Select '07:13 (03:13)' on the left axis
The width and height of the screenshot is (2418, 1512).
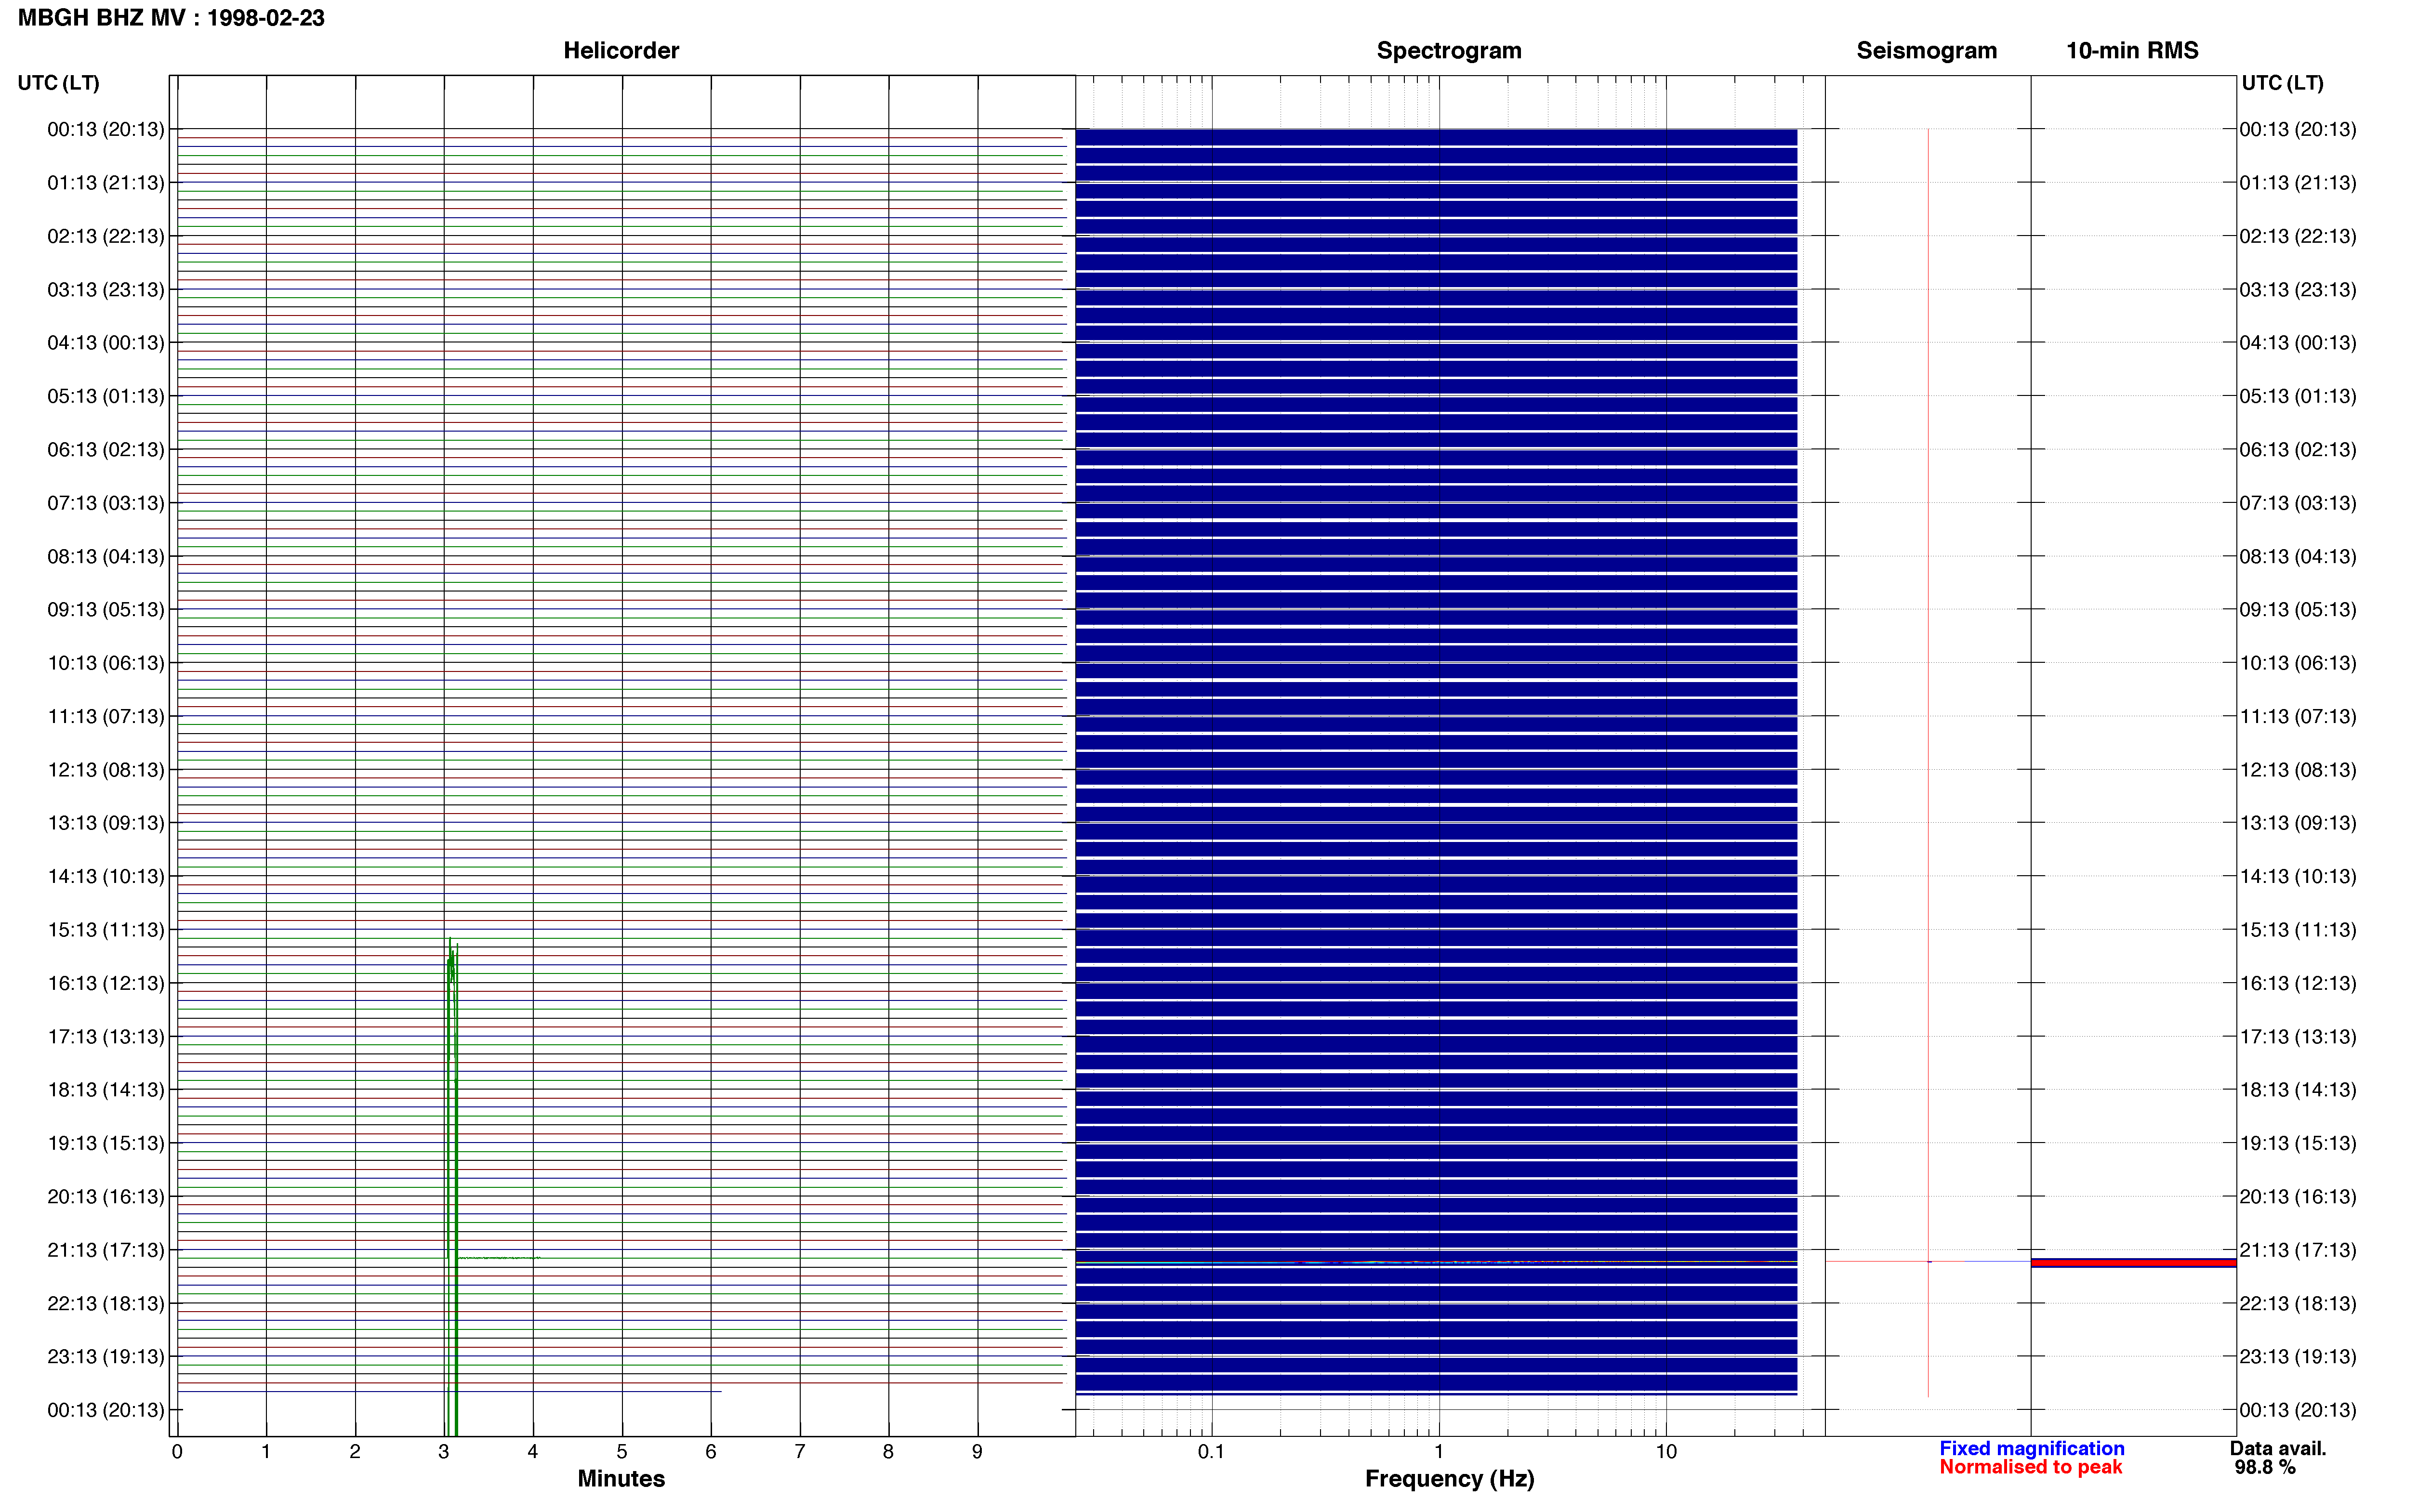106,503
